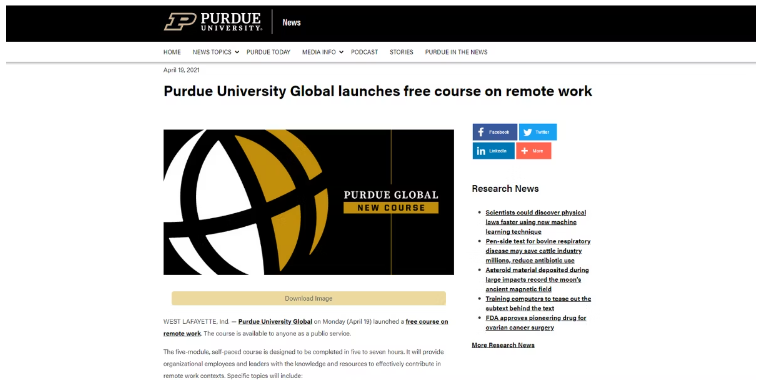This screenshot has height=387, width=761.
Task: Expand the News Topics dropdown arrow
Action: click(237, 52)
